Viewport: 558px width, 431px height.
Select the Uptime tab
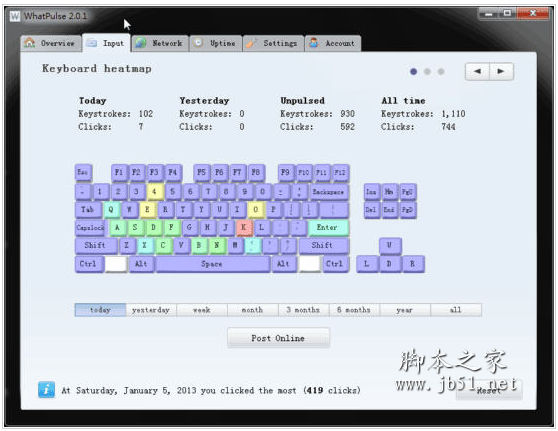216,43
